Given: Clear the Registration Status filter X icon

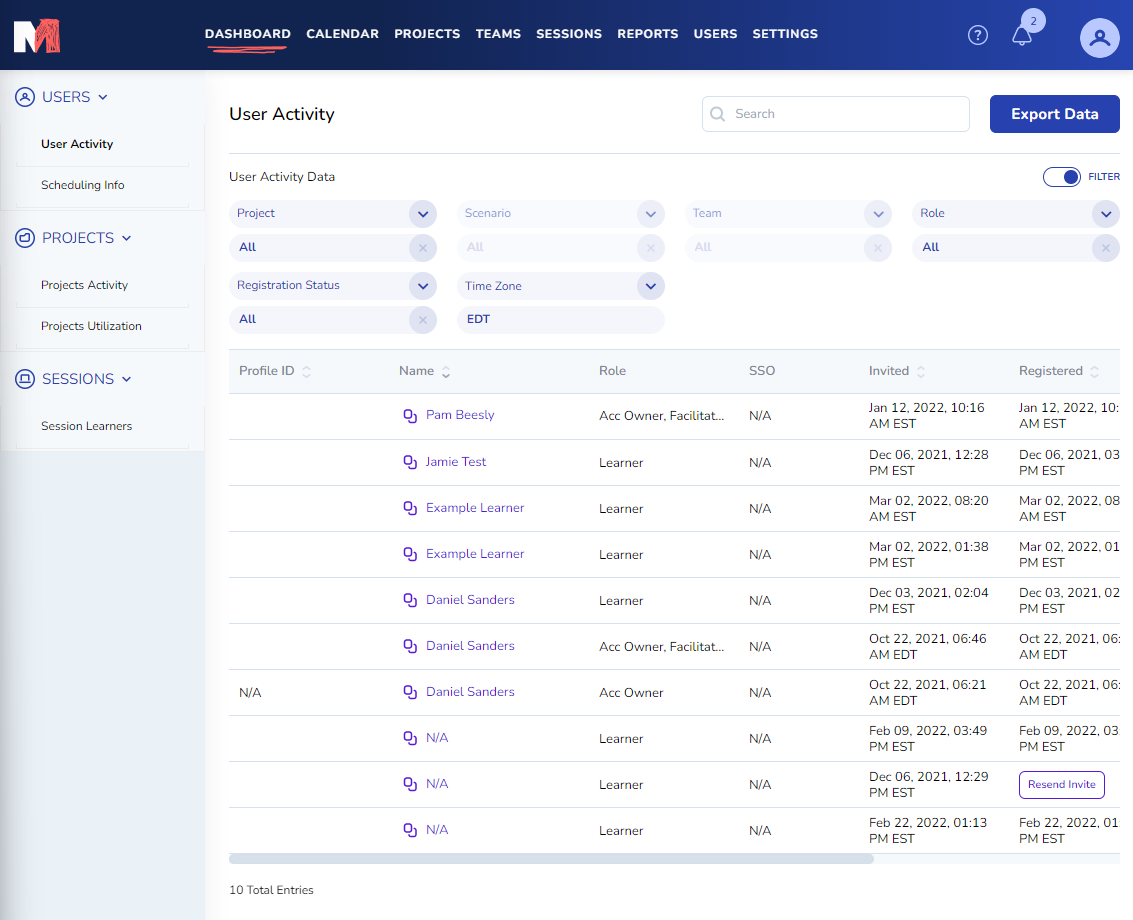Looking at the screenshot, I should click(x=422, y=319).
